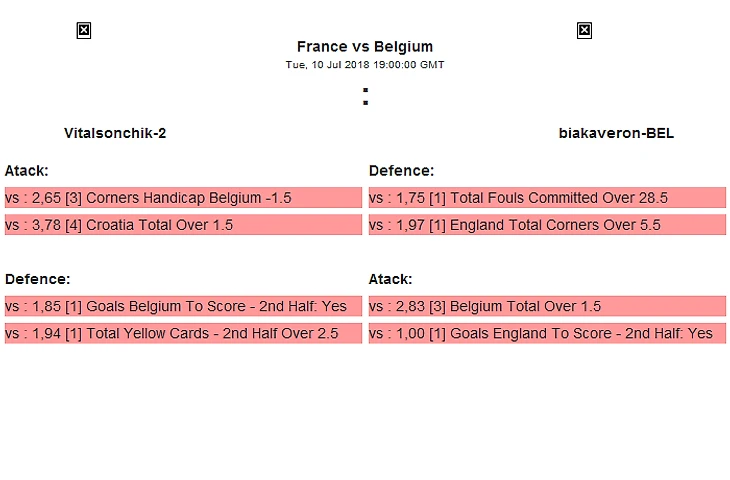Select the Belgium Total Over 1.5 bet row
This screenshot has height=480, width=730.
click(547, 306)
